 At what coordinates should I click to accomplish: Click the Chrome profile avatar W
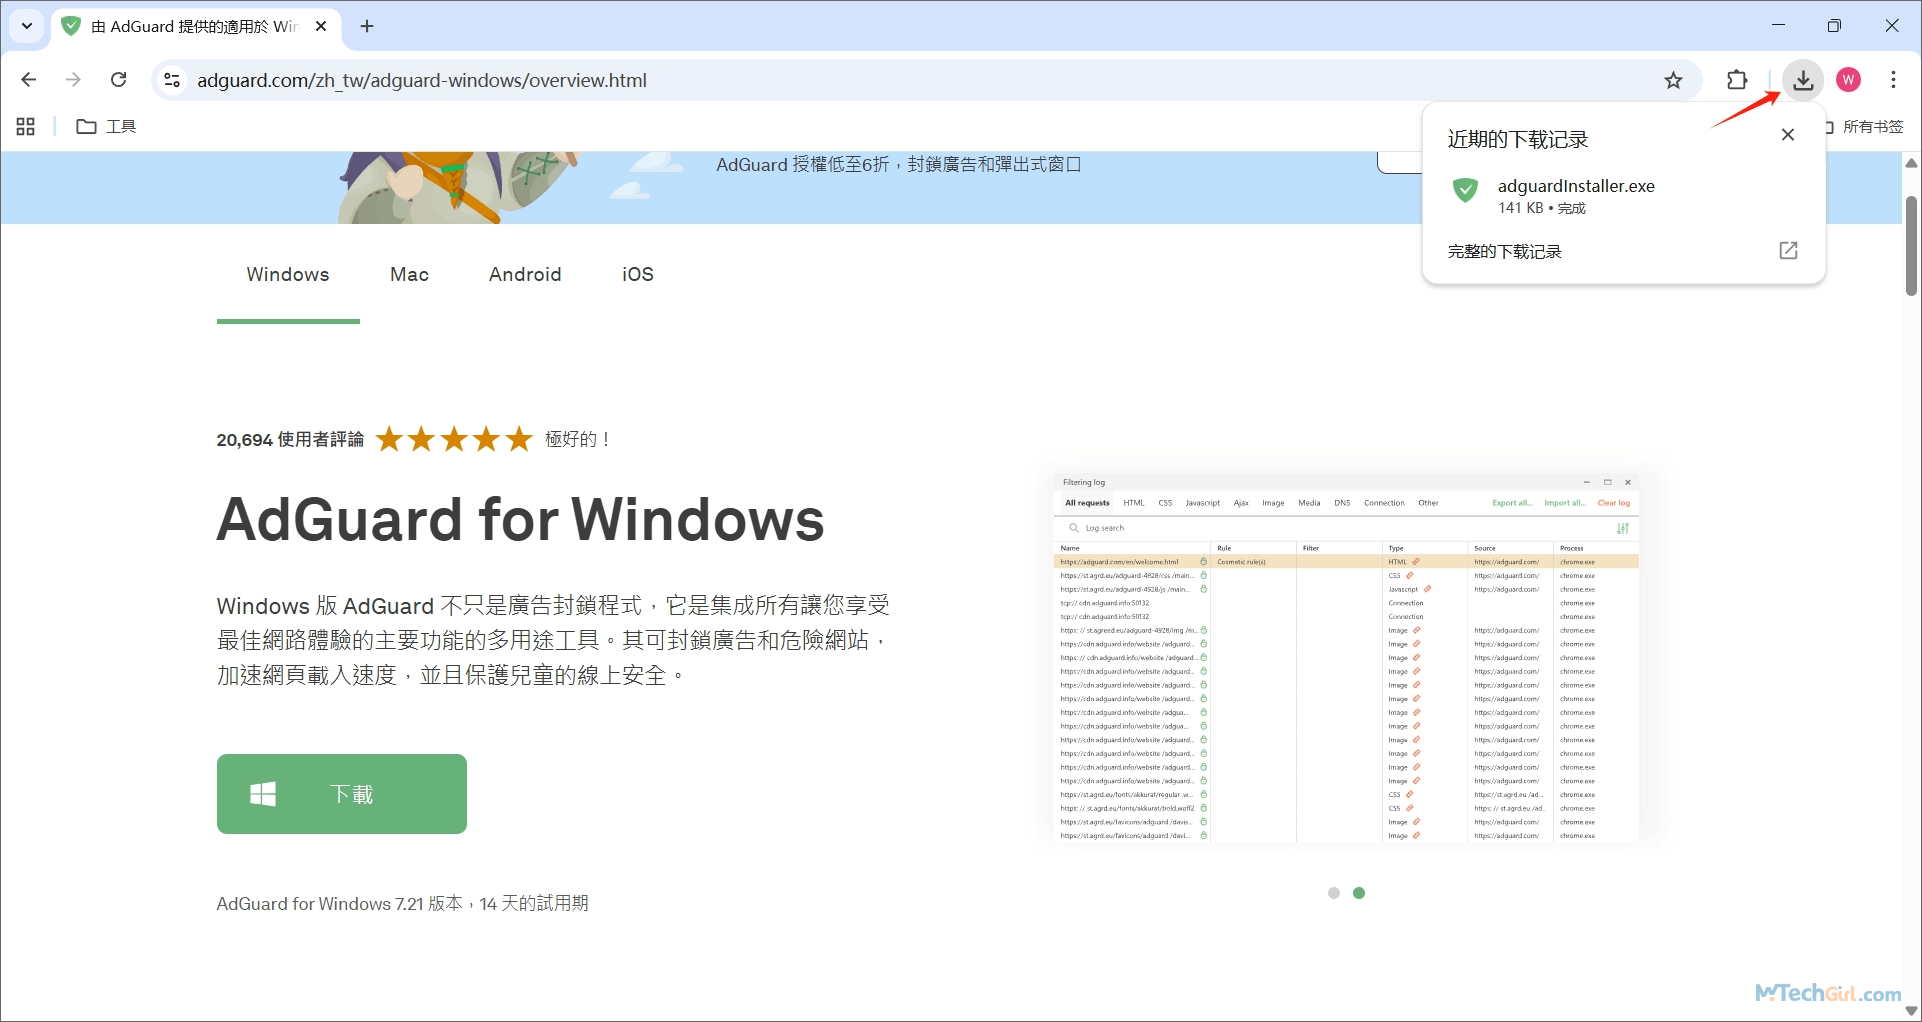(x=1848, y=80)
